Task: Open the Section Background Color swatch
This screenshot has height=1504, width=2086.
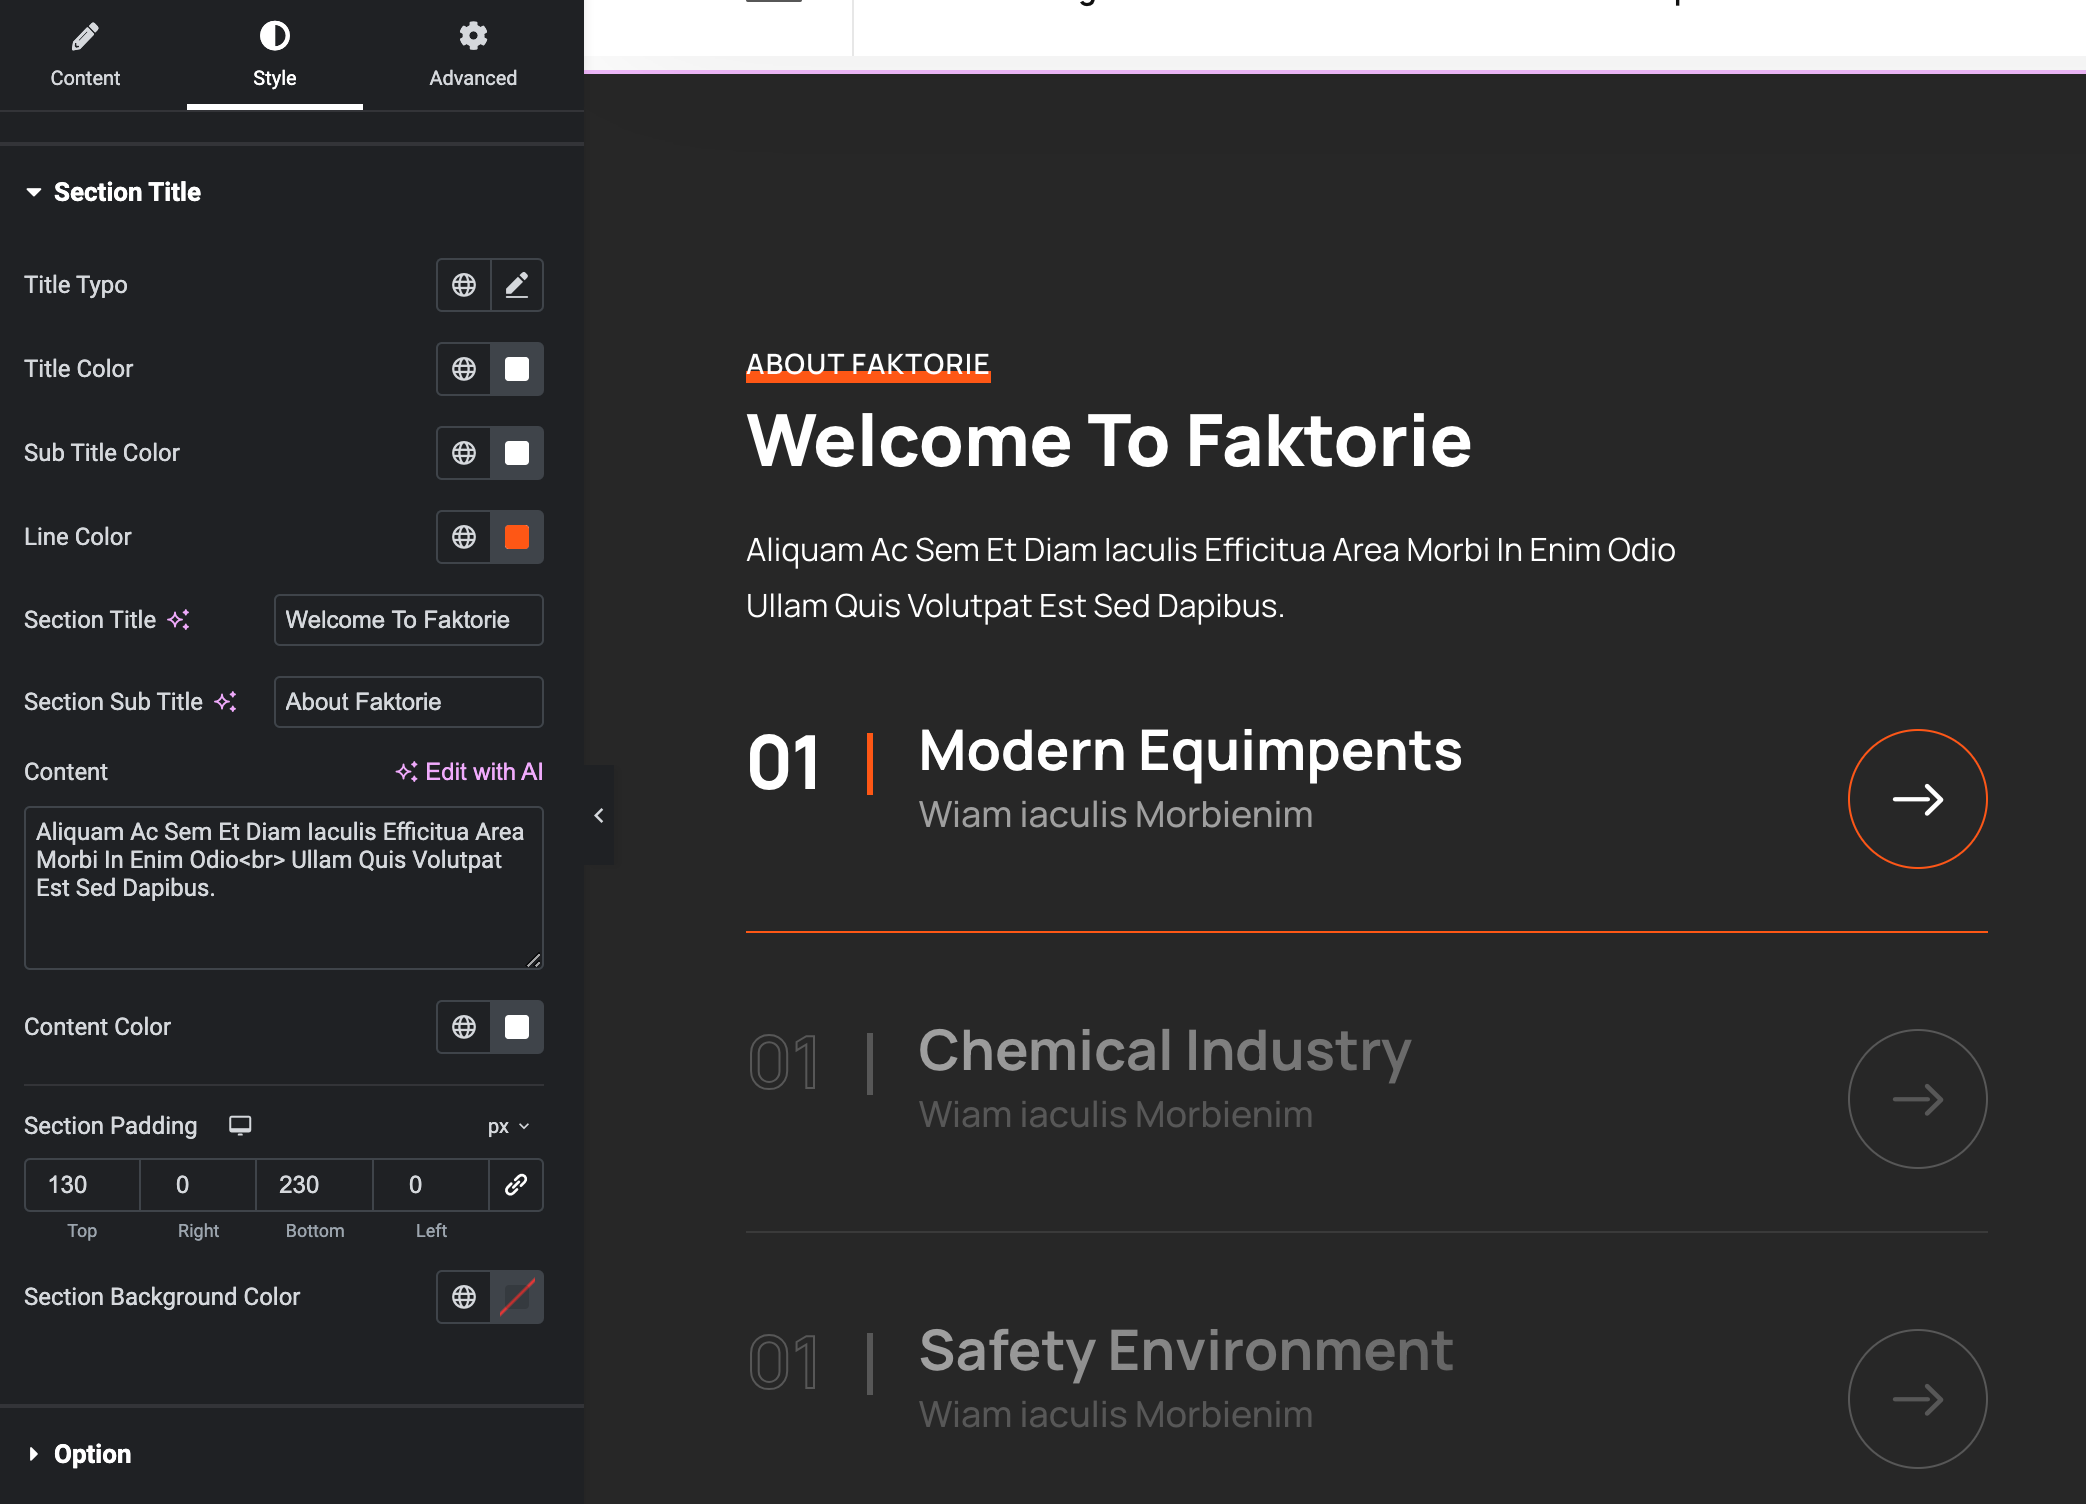Action: (517, 1297)
